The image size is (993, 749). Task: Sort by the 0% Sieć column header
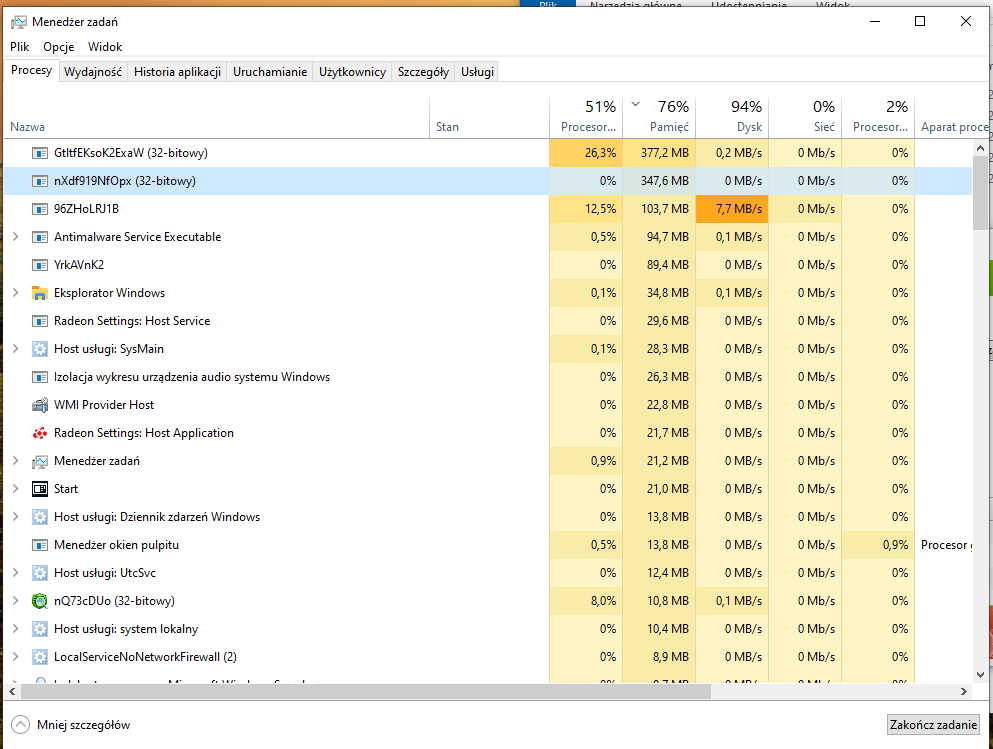pyautogui.click(x=805, y=117)
